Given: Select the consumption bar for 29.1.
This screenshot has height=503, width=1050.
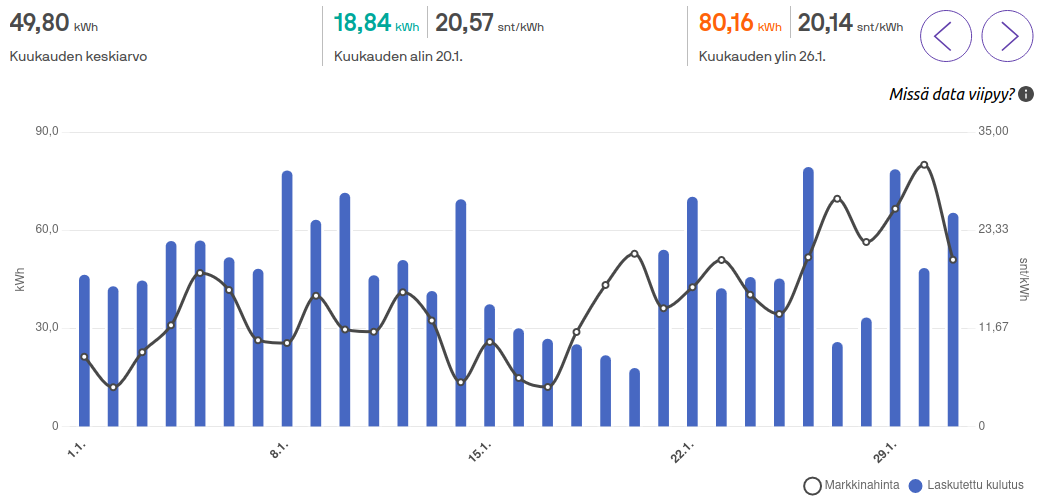Looking at the screenshot, I should point(895,298).
